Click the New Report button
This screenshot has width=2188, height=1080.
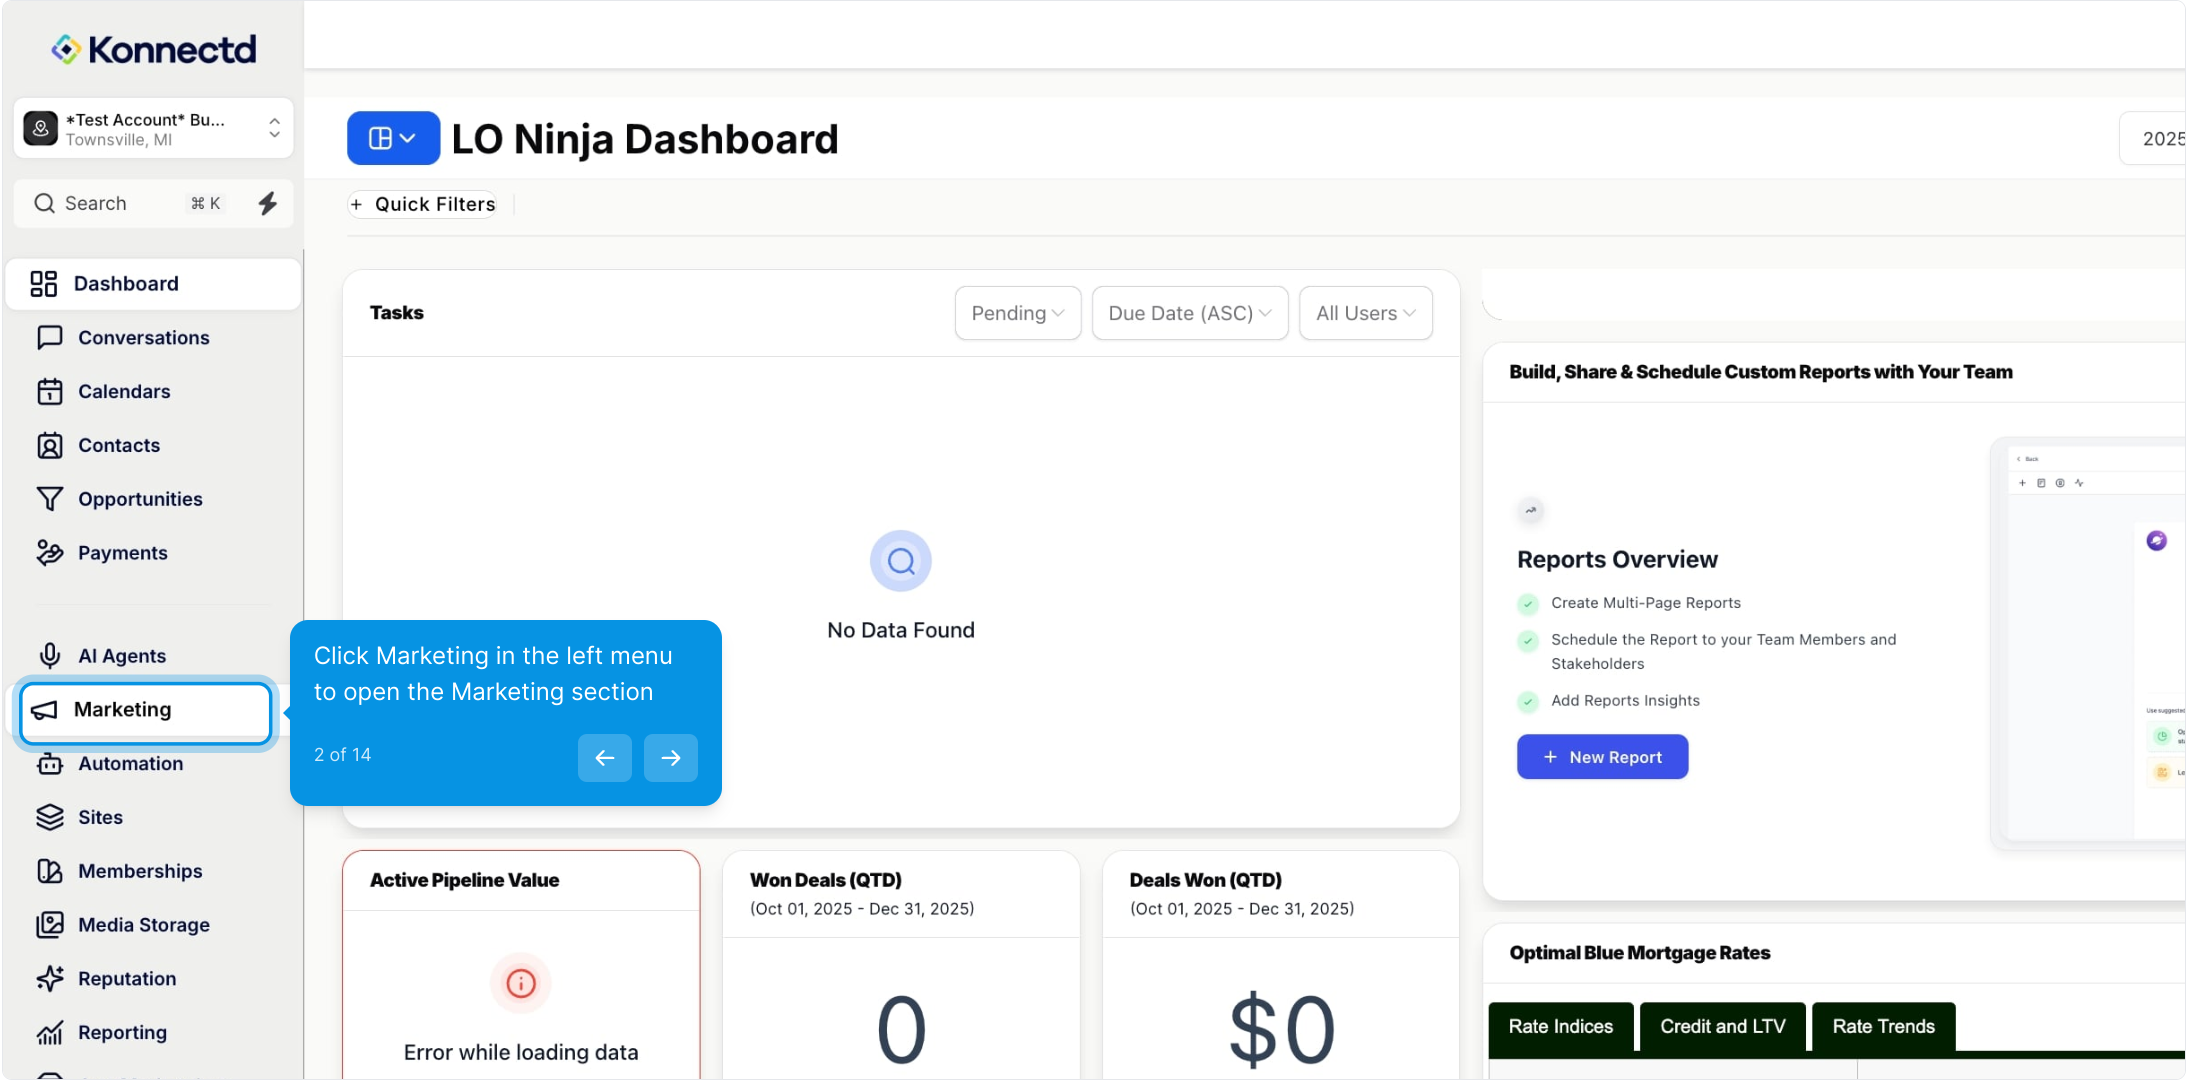tap(1602, 758)
